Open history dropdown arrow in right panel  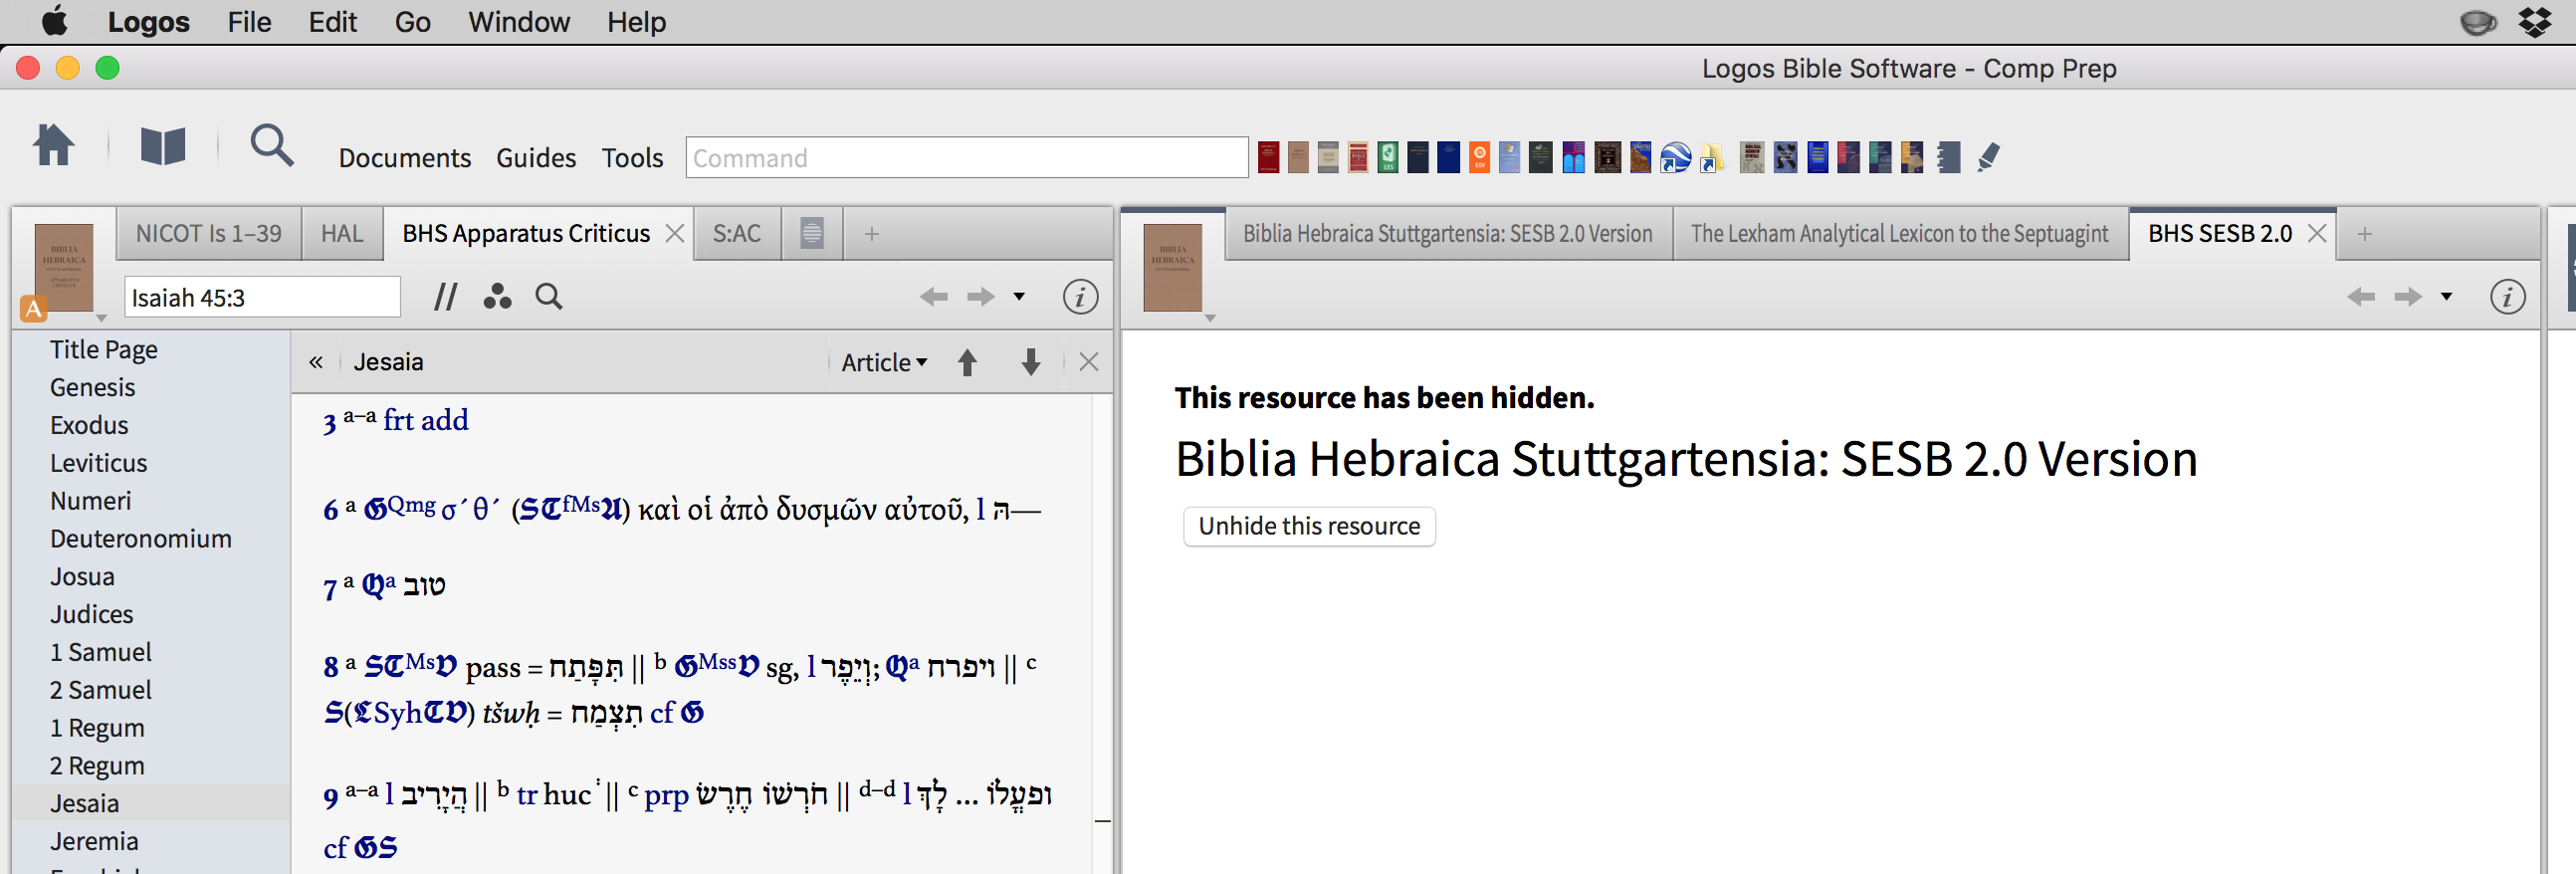[2446, 297]
